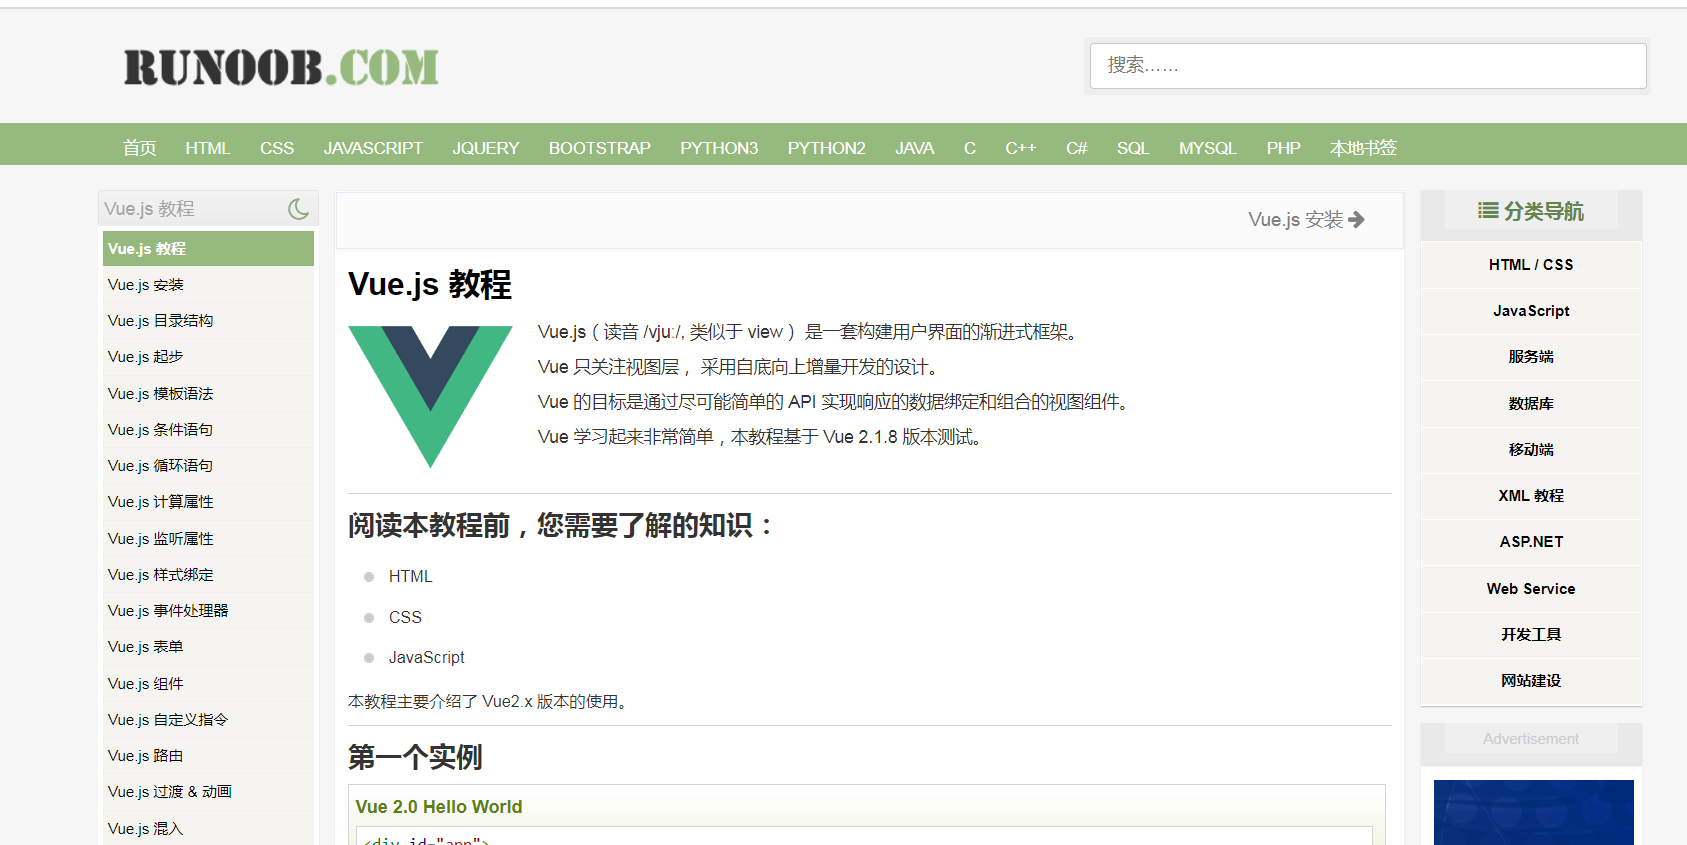Click CSS in the prerequisites list
Viewport: 1687px width, 845px height.
(405, 618)
